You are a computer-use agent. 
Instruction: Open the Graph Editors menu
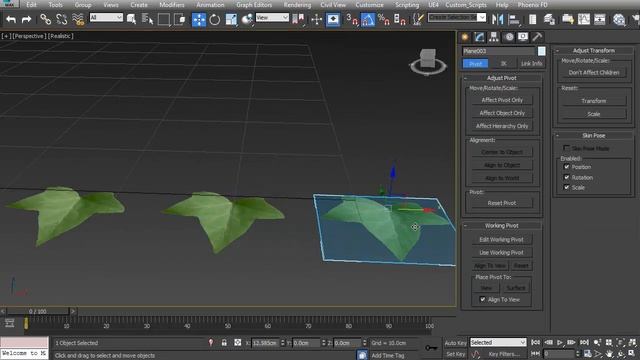[254, 5]
